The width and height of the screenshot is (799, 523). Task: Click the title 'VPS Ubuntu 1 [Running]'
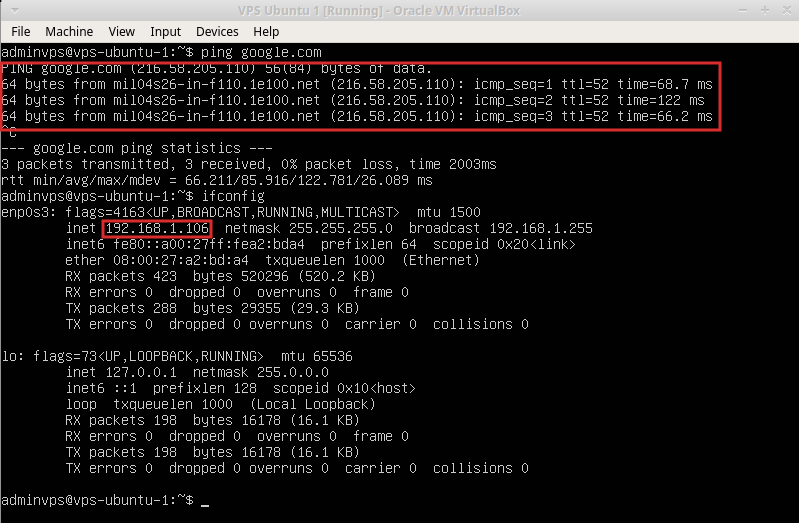pyautogui.click(x=311, y=11)
